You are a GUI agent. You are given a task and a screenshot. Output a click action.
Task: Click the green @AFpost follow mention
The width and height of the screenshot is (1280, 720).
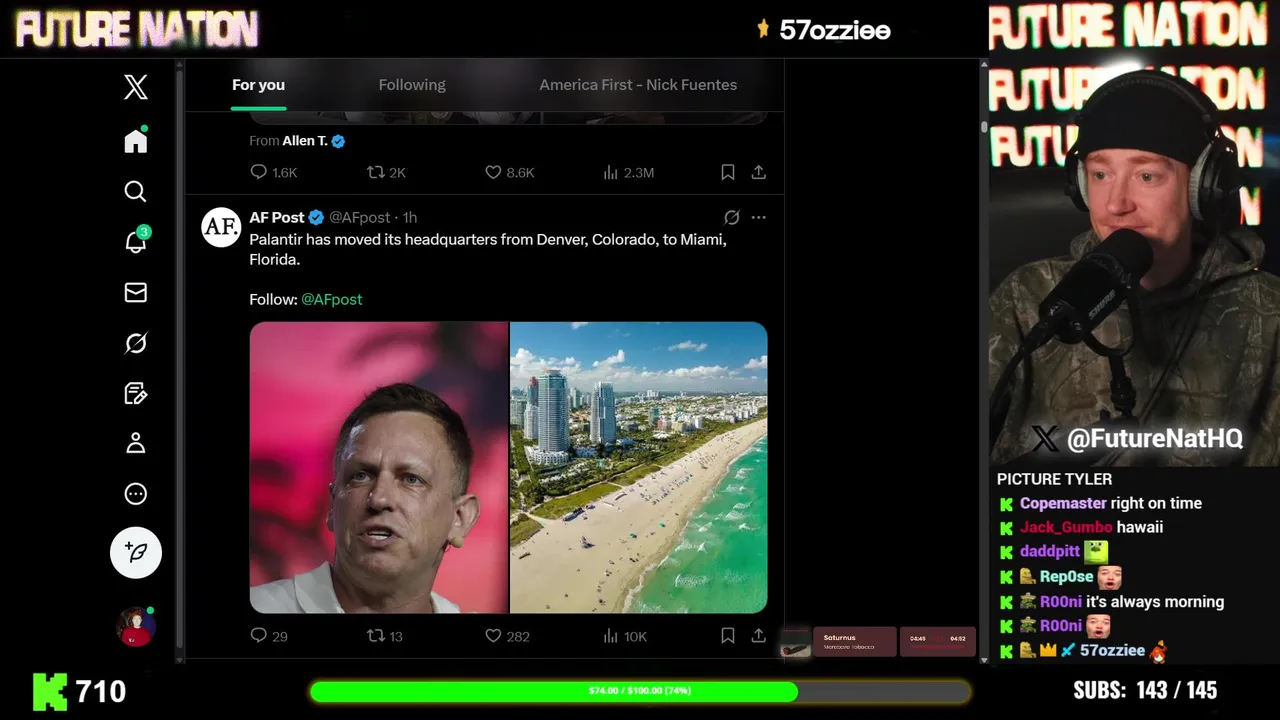click(x=332, y=299)
